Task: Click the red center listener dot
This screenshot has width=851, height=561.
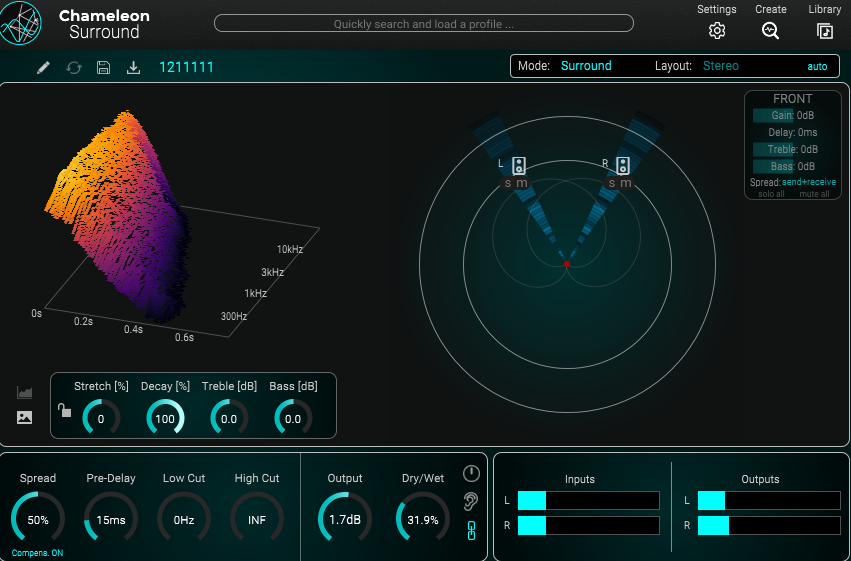Action: coord(567,264)
